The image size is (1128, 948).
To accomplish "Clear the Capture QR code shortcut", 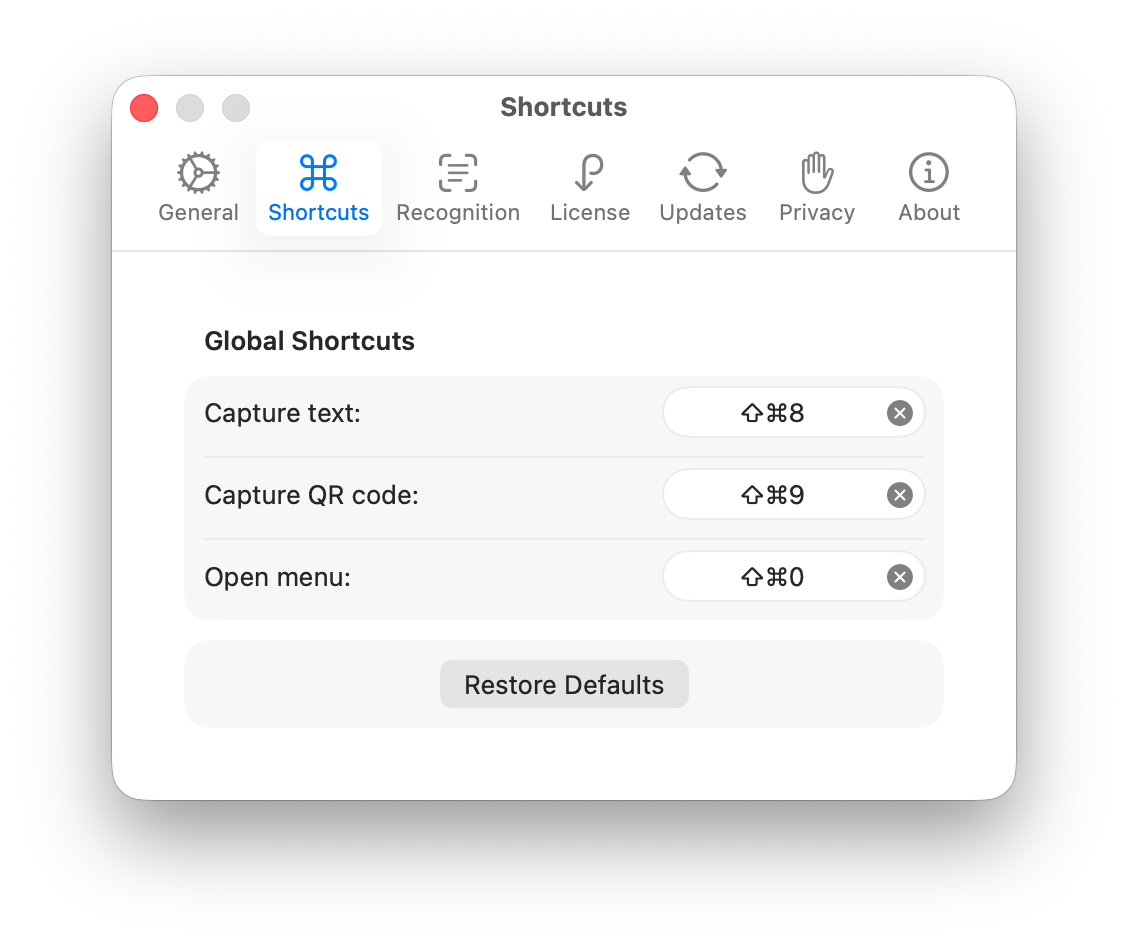I will click(899, 495).
